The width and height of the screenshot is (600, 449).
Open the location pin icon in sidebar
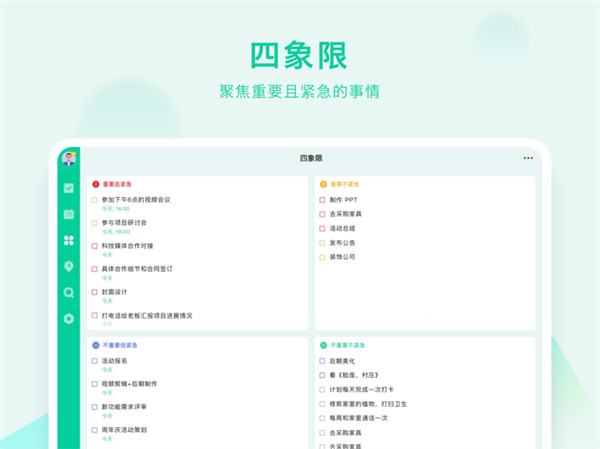click(69, 266)
